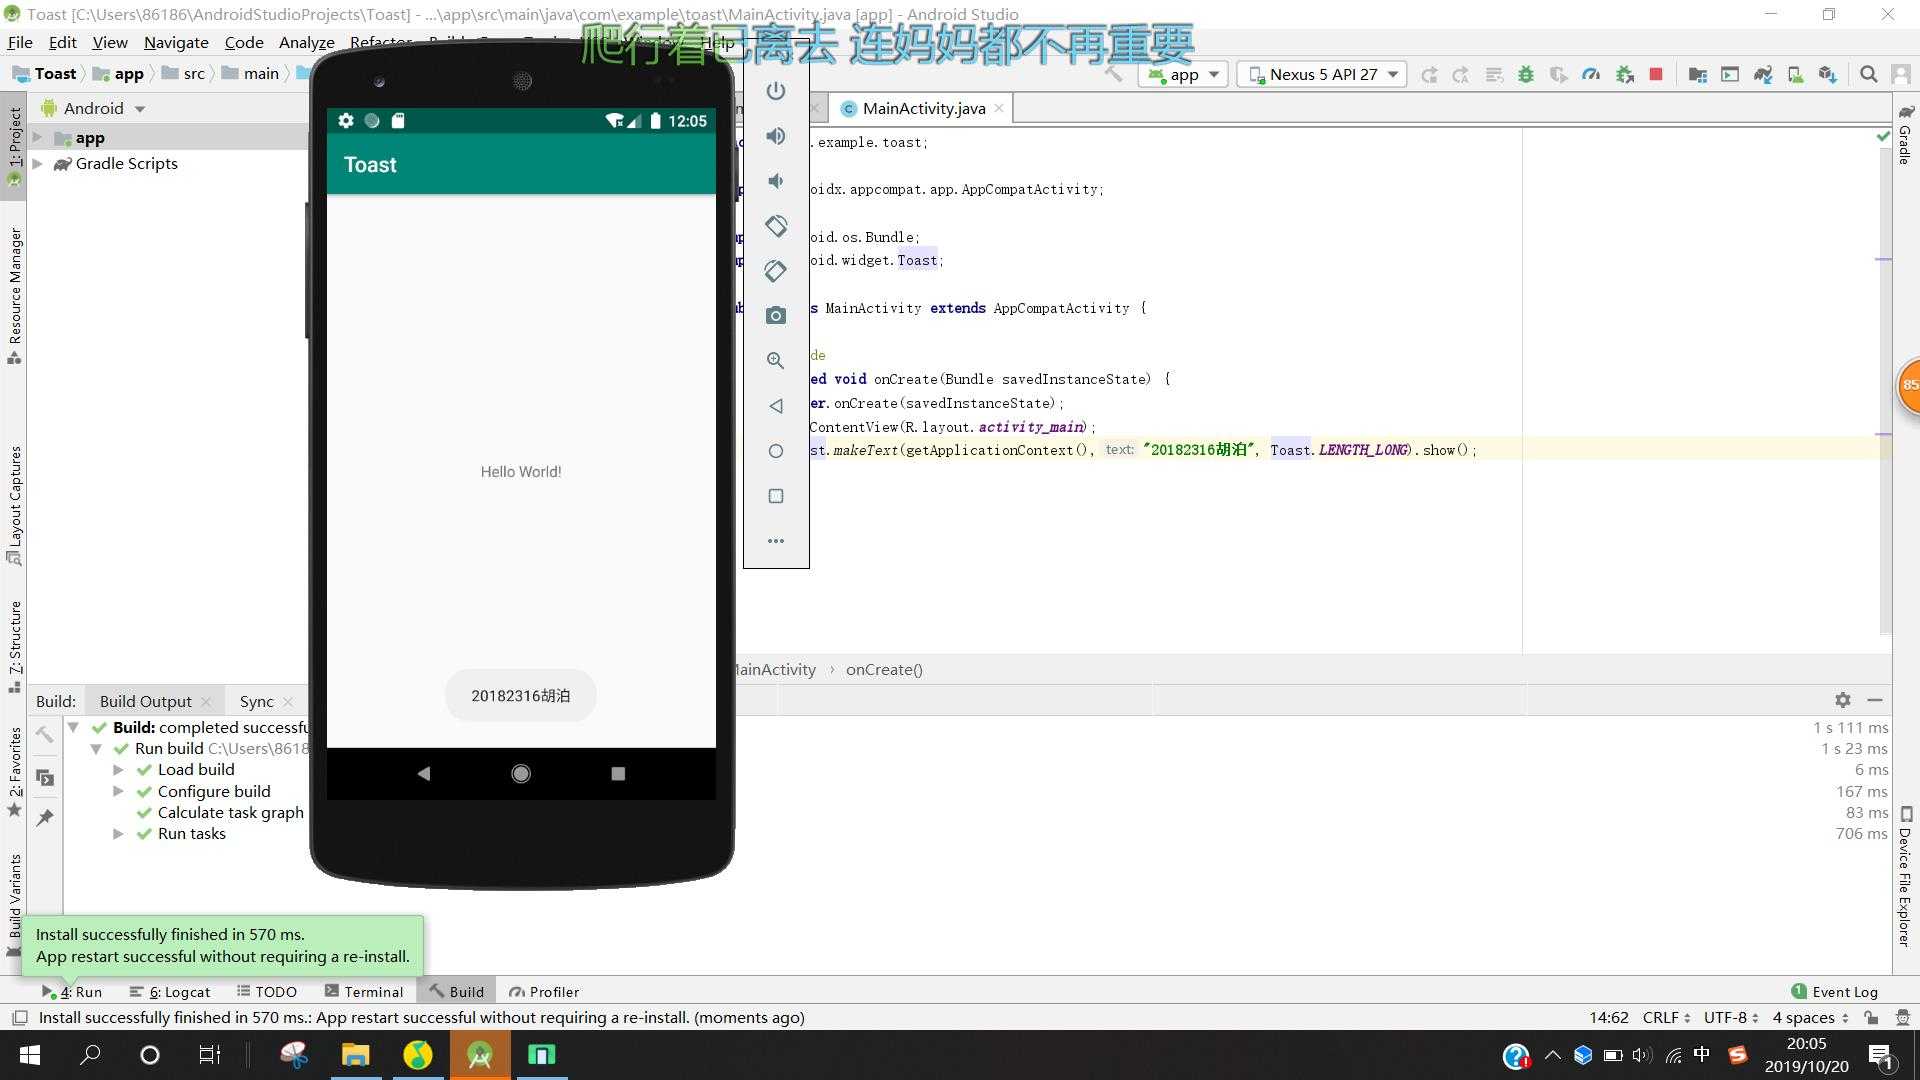Open the Analyze menu
The width and height of the screenshot is (1920, 1080).
[306, 42]
